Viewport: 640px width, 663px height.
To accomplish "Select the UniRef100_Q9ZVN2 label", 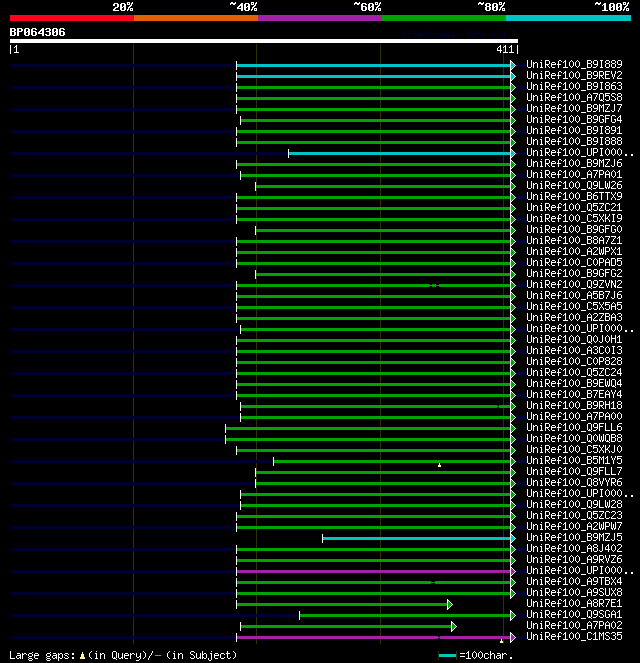I will [x=574, y=284].
